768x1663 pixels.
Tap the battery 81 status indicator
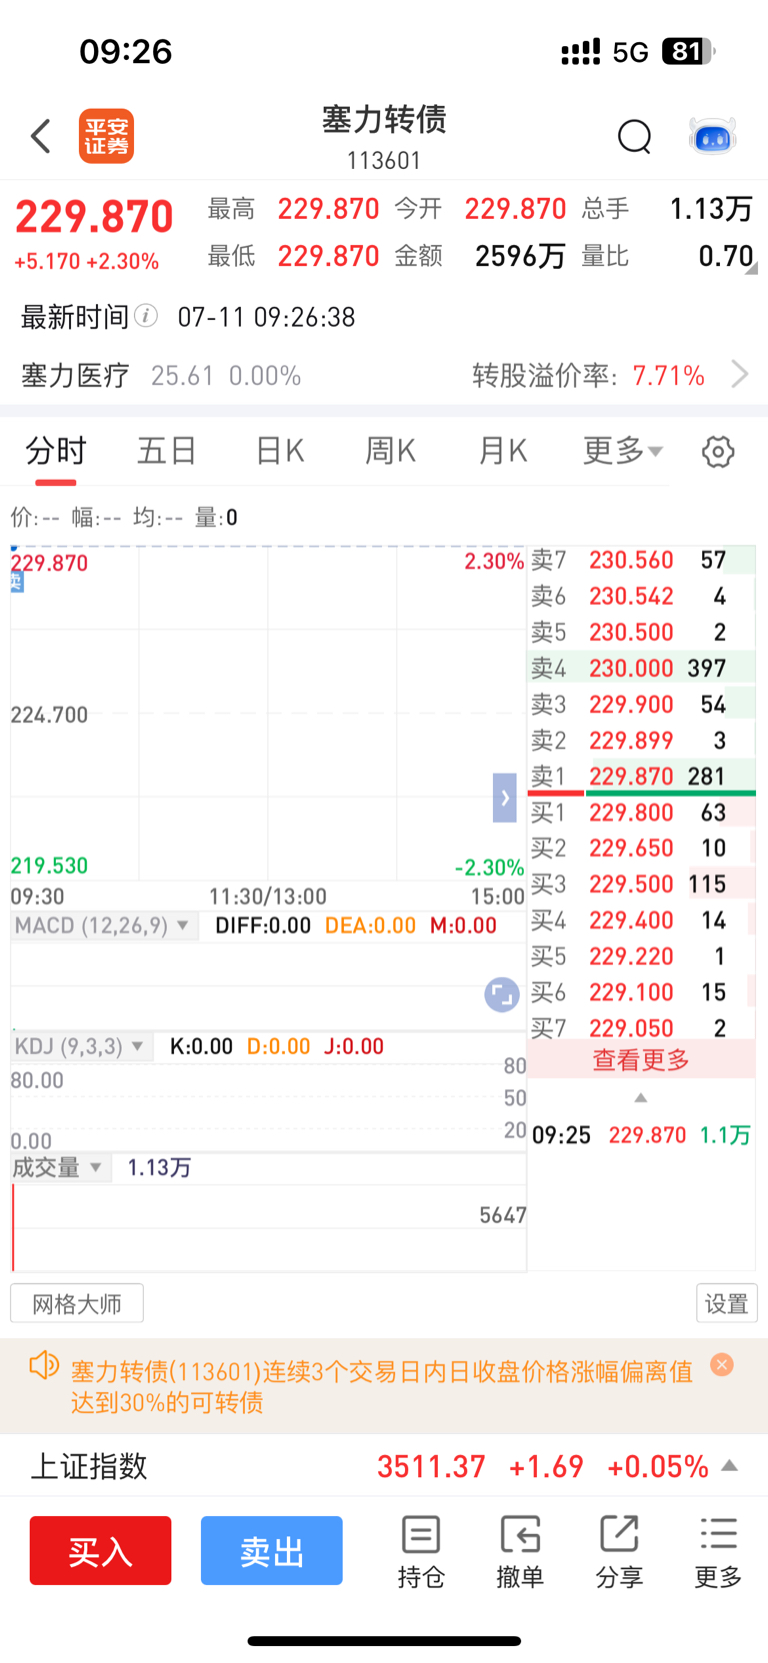pyautogui.click(x=688, y=51)
